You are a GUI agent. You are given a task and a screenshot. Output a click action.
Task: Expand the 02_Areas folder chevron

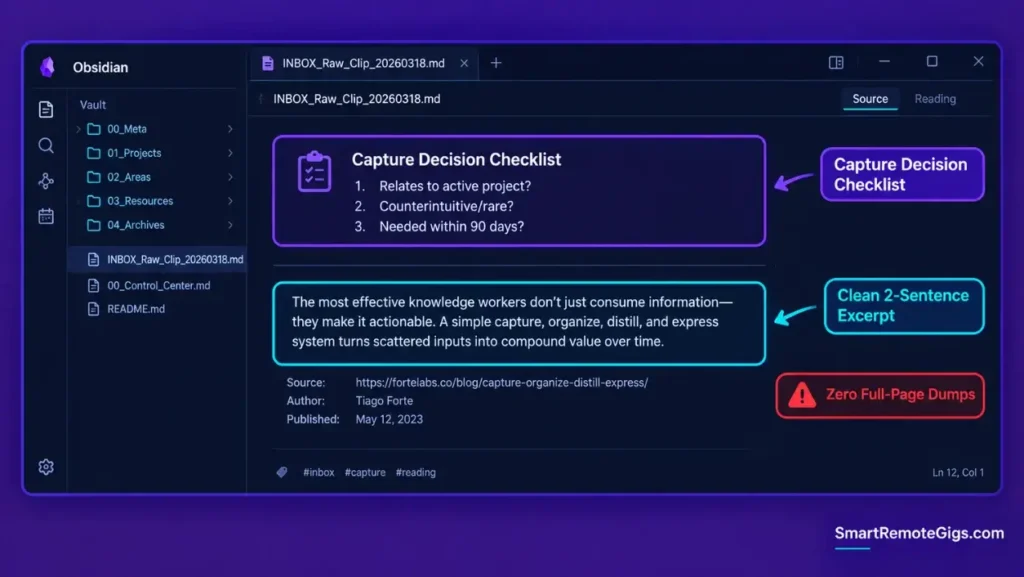(230, 177)
